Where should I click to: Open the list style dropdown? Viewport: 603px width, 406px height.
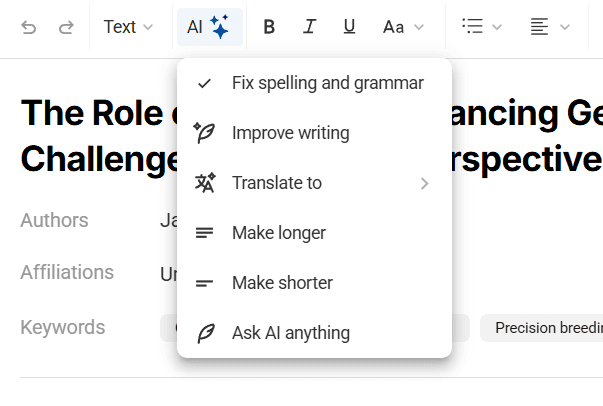481,27
